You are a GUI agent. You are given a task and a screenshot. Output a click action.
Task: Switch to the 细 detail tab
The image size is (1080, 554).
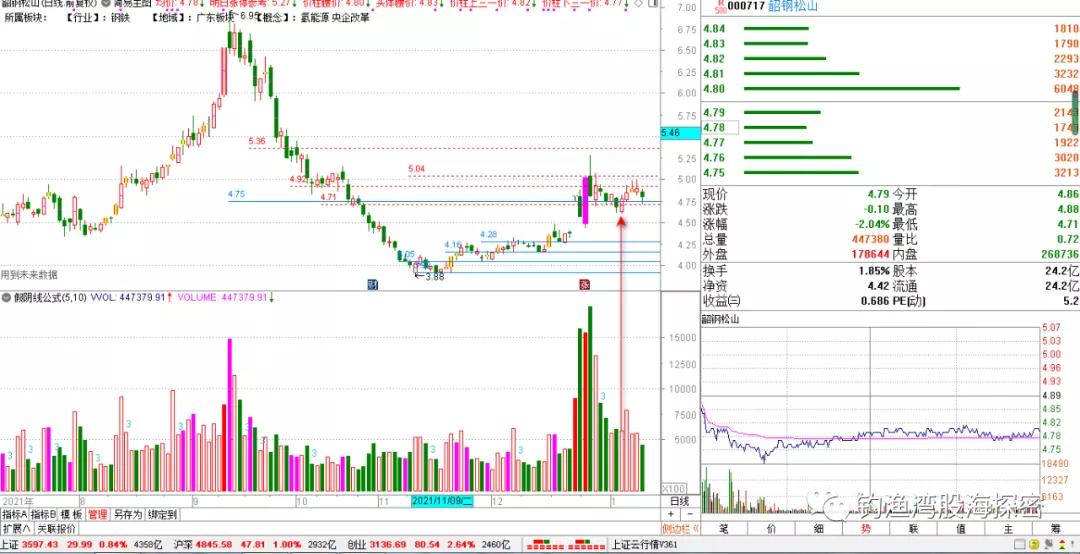(x=819, y=529)
